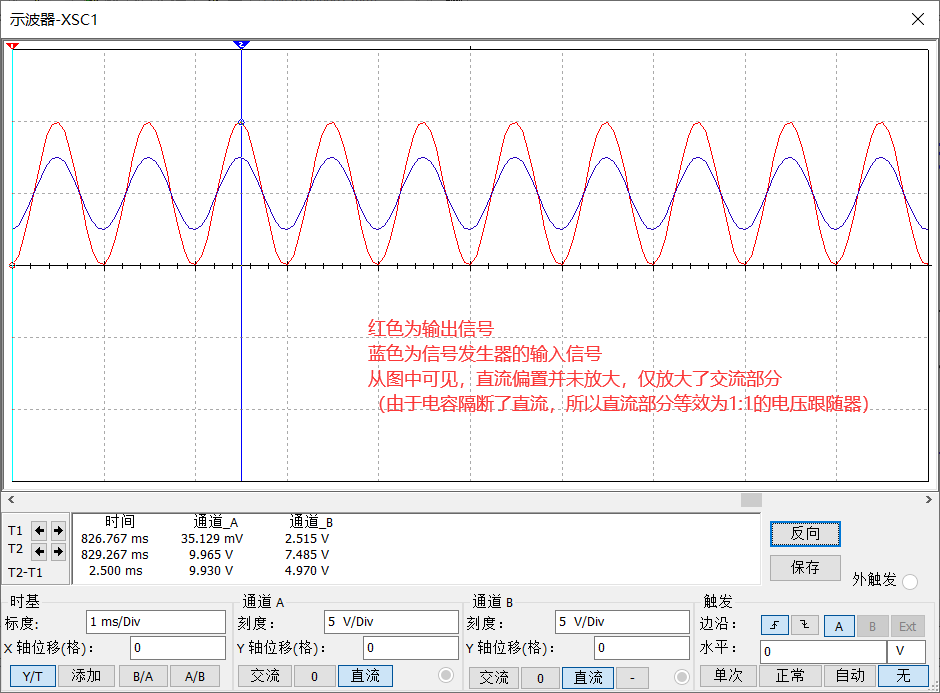This screenshot has height=693, width=940.
Task: Move cursor T1 right with arrow
Action: coord(58,530)
